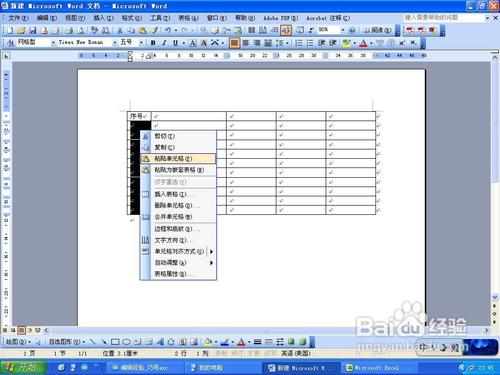Click the Decrease Indent icon
This screenshot has height=375, width=500.
[321, 43]
